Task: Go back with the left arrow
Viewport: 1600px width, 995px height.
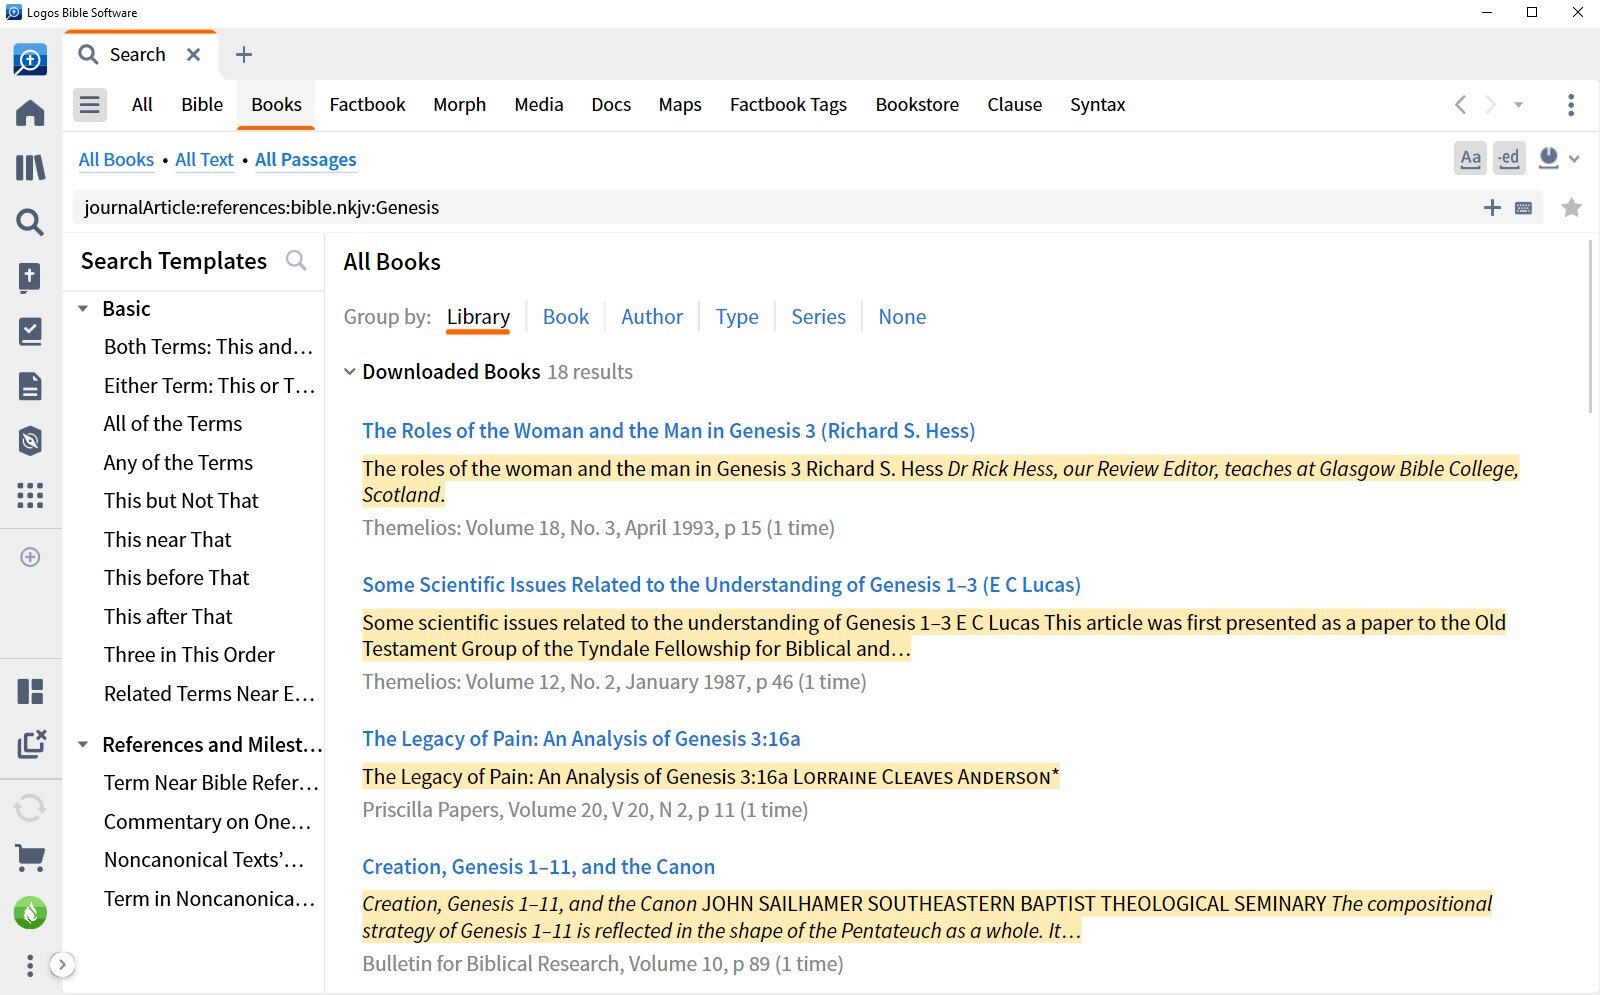Action: pyautogui.click(x=1461, y=104)
